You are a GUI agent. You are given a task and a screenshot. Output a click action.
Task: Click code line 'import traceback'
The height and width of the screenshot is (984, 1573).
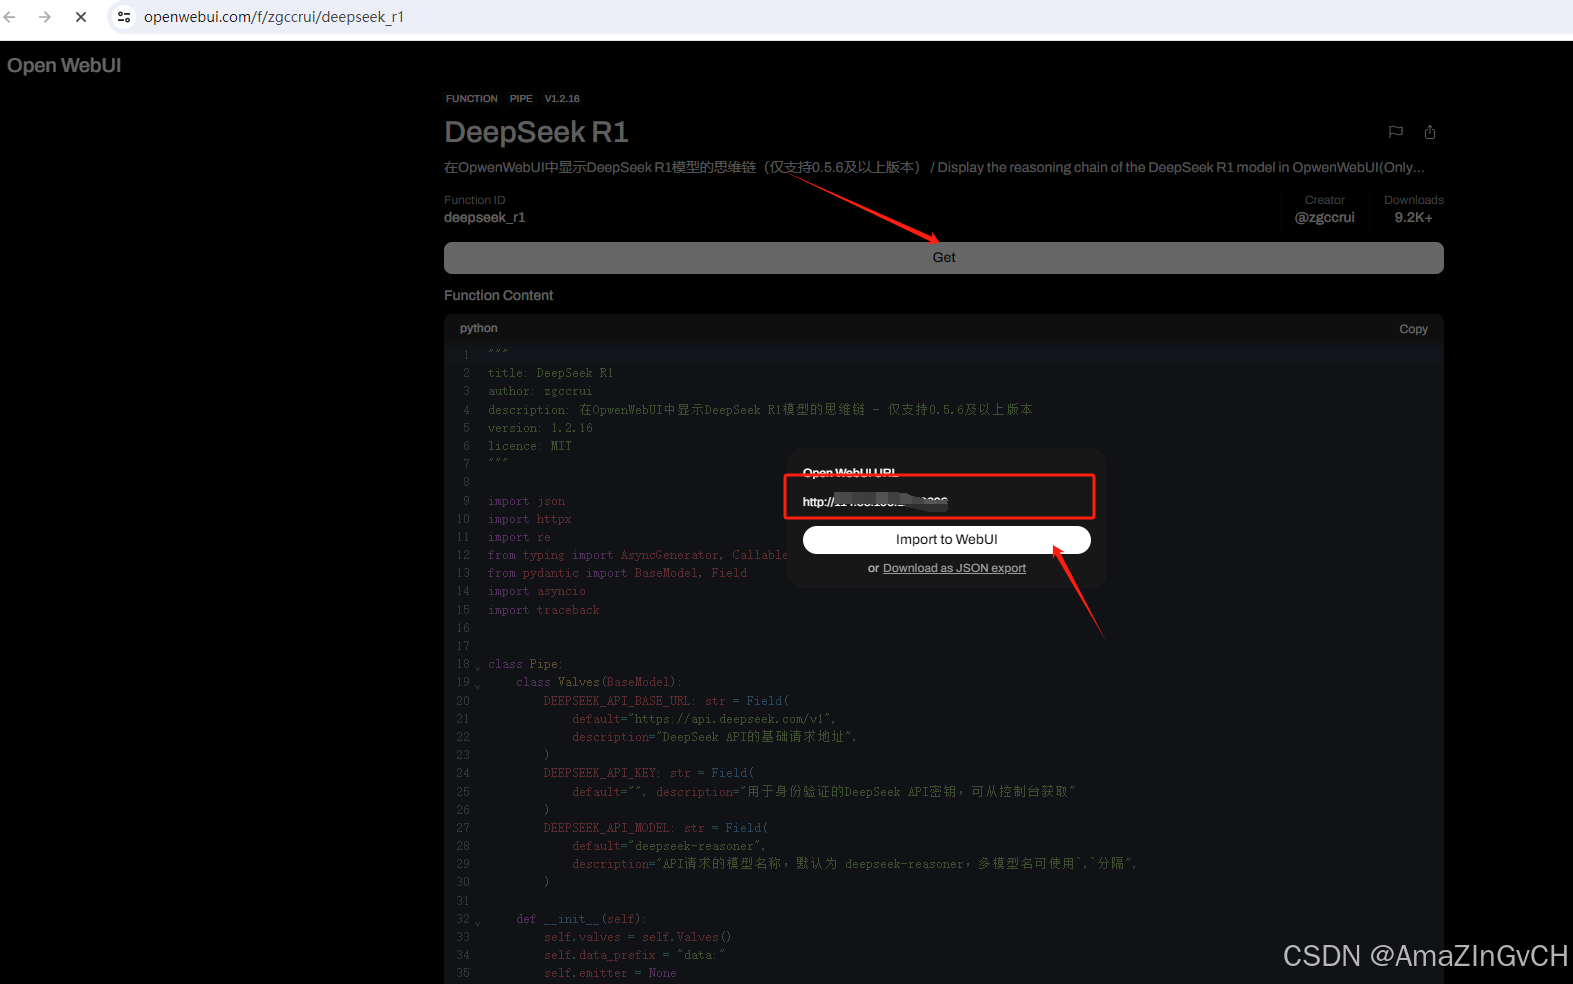pyautogui.click(x=543, y=610)
